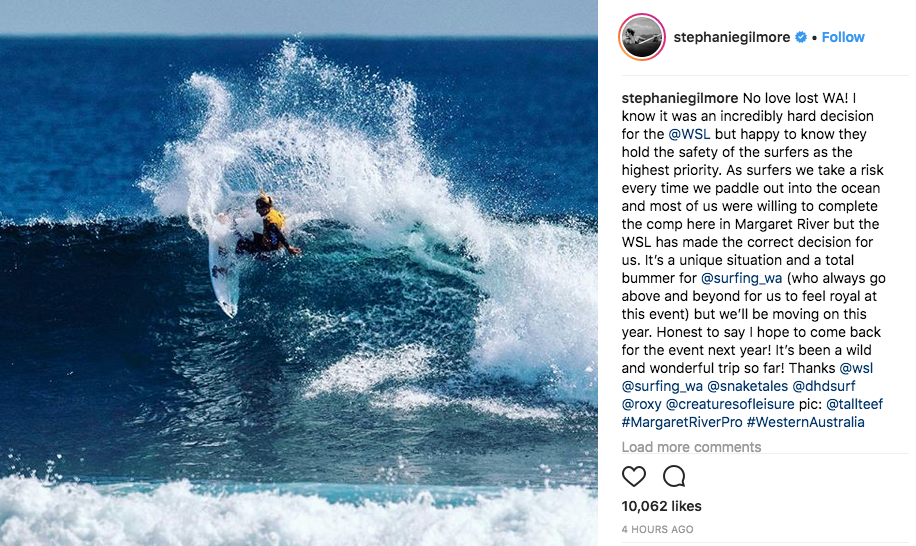Open the bold stephaniegilmore name starting the caption
The height and width of the screenshot is (546, 916).
[x=680, y=98]
